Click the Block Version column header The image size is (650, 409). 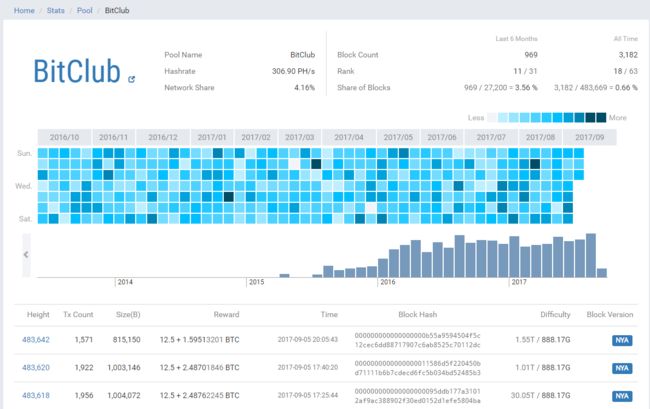pyautogui.click(x=610, y=315)
